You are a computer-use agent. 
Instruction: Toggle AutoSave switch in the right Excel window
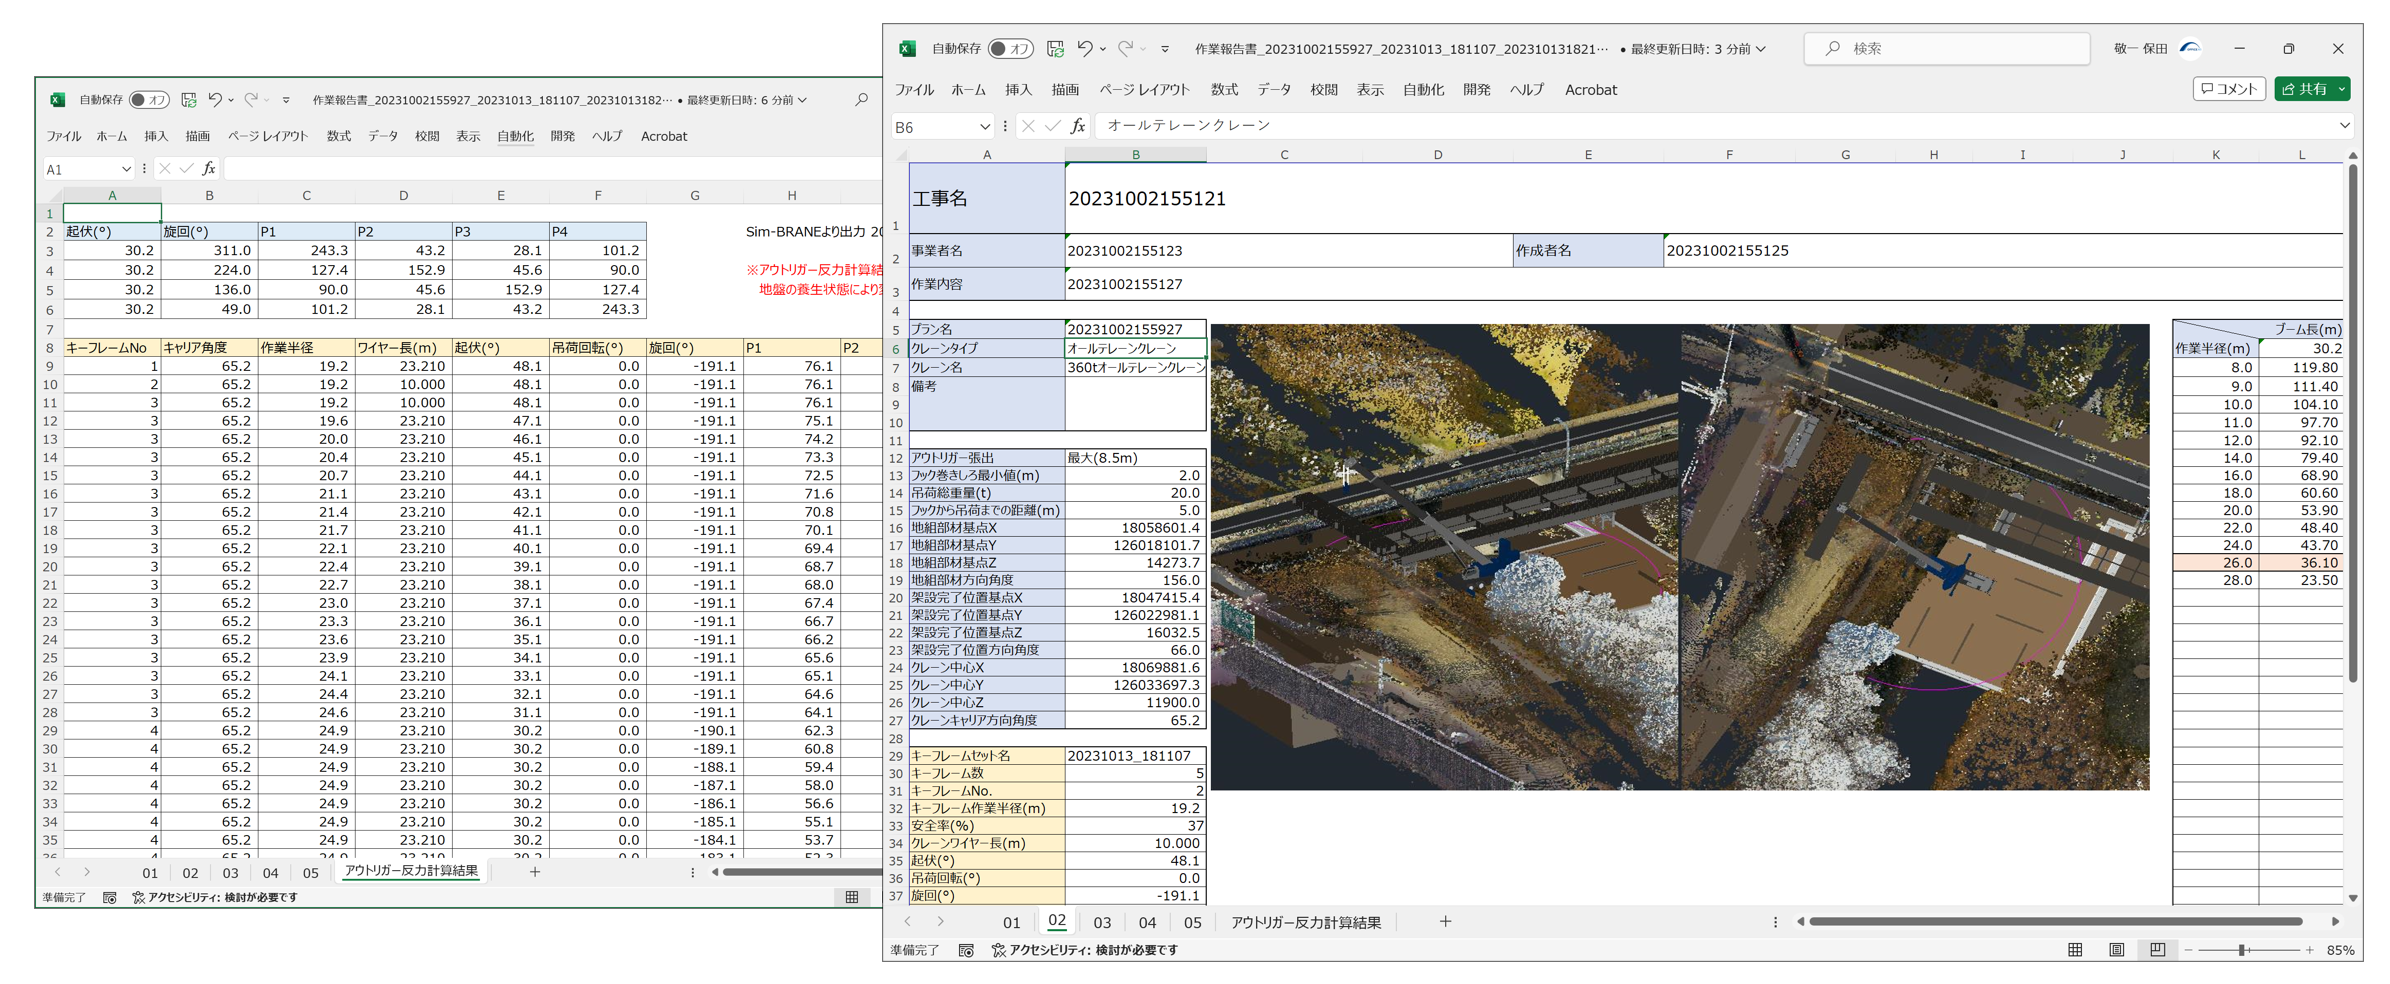point(1010,48)
